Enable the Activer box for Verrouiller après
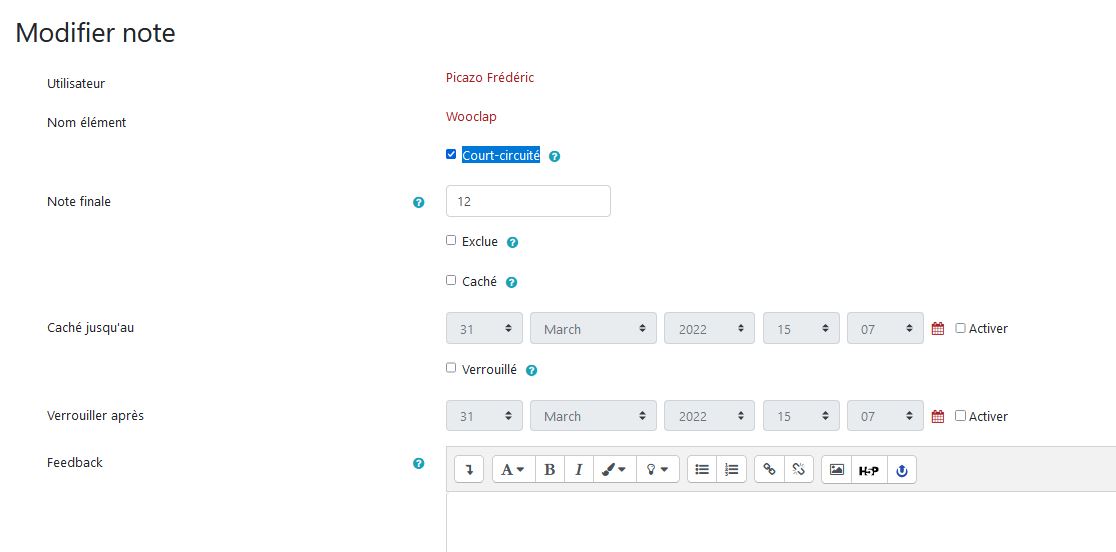The width and height of the screenshot is (1116, 552). click(x=960, y=416)
